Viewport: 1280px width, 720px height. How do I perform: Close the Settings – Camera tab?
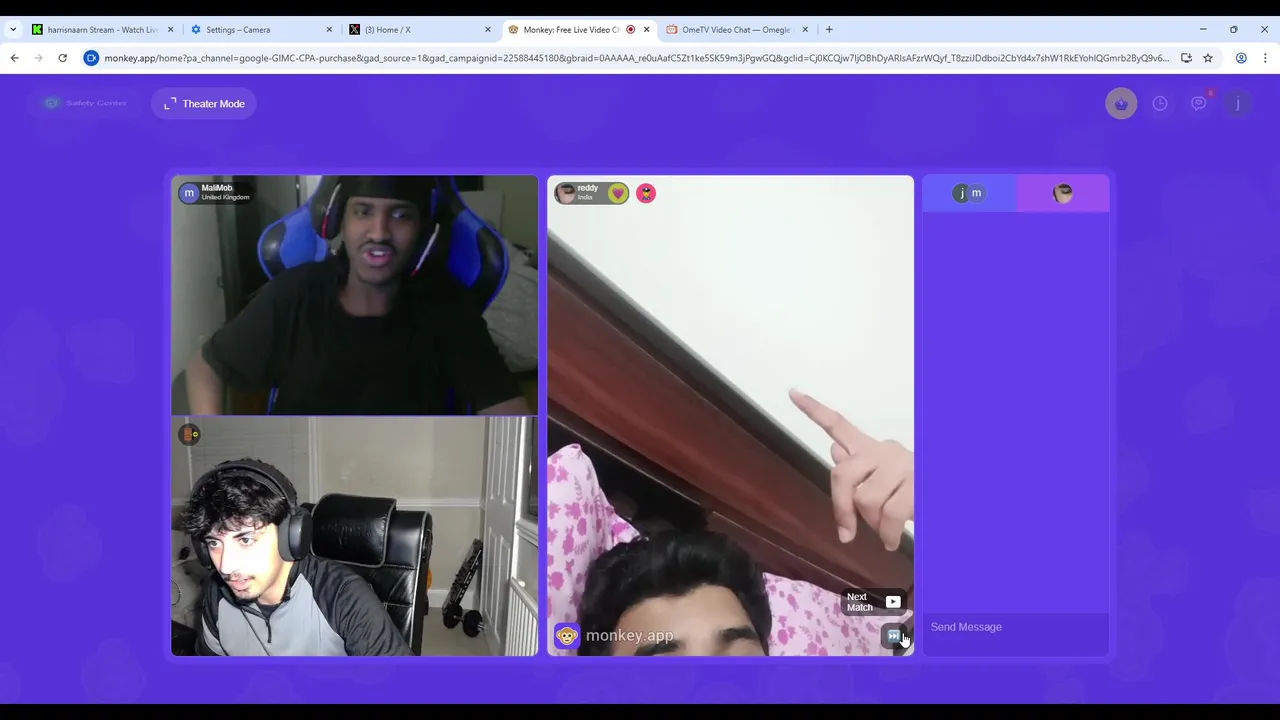(329, 30)
